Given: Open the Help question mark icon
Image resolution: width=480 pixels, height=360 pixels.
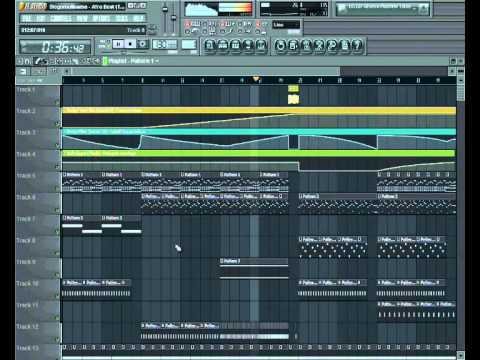Looking at the screenshot, I should click(x=357, y=45).
